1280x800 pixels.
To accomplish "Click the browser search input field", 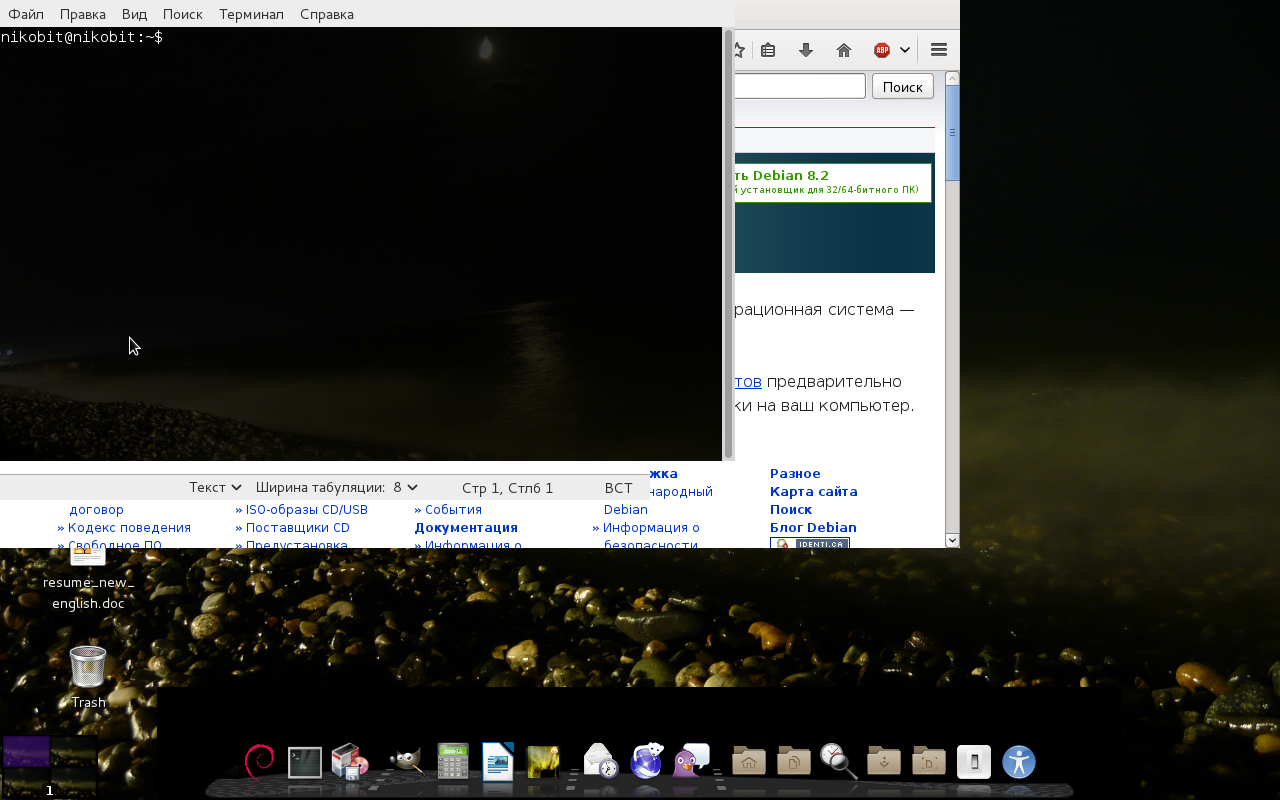I will point(800,86).
